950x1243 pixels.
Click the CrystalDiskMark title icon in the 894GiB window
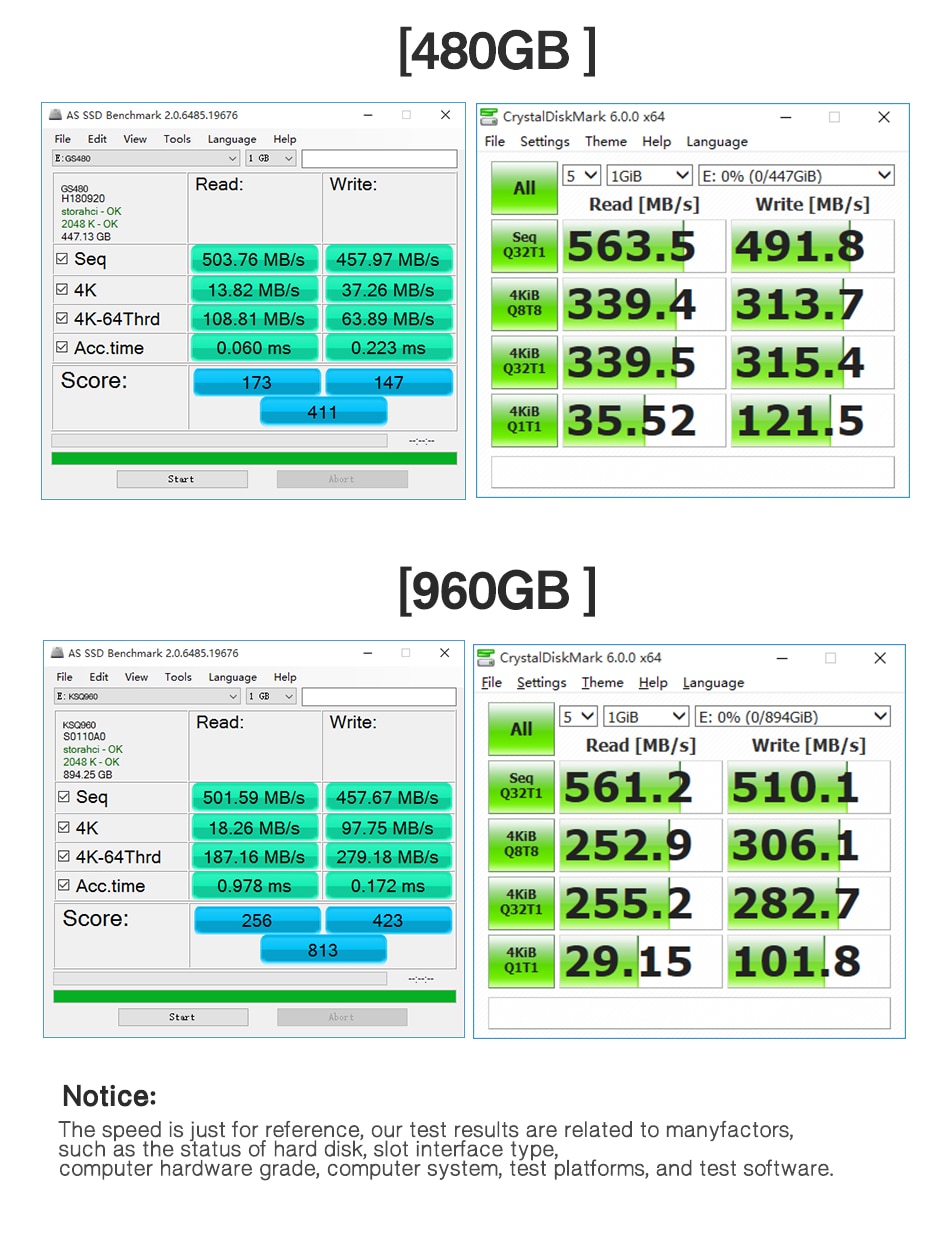coord(486,658)
